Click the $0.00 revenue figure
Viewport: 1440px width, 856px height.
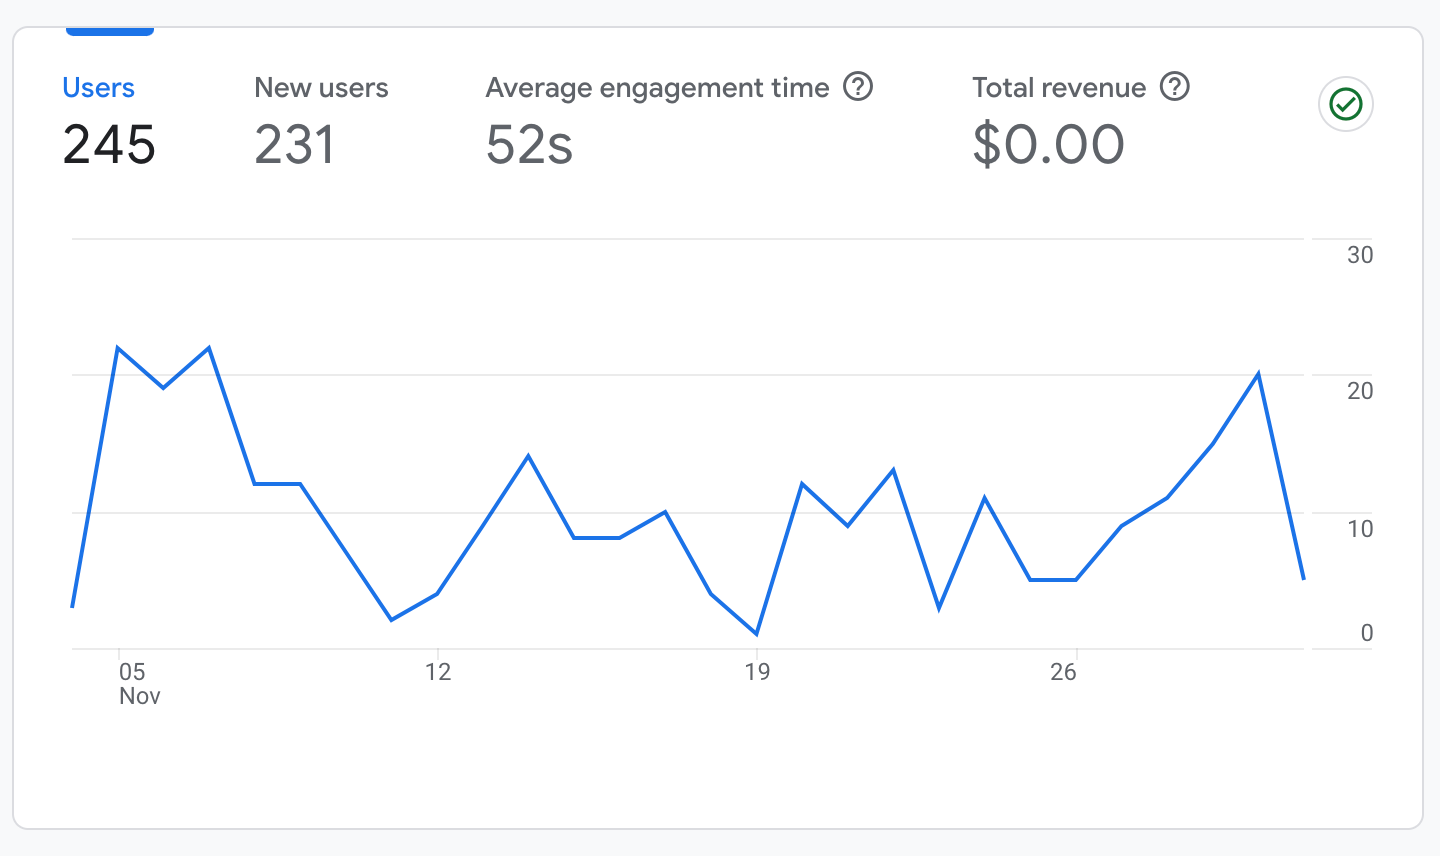pos(1048,145)
